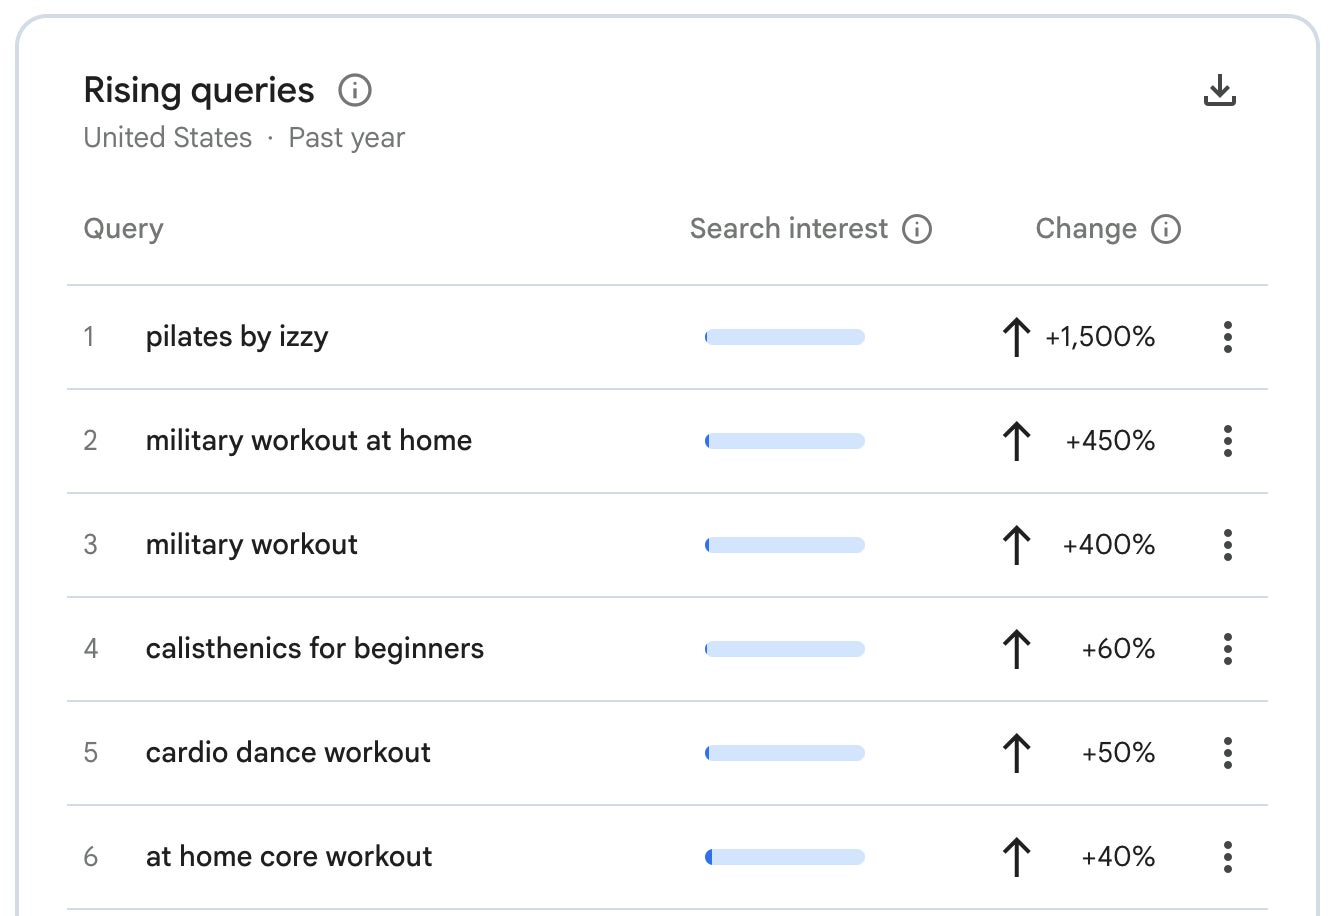Open the cardio dance workout query

pyautogui.click(x=288, y=753)
